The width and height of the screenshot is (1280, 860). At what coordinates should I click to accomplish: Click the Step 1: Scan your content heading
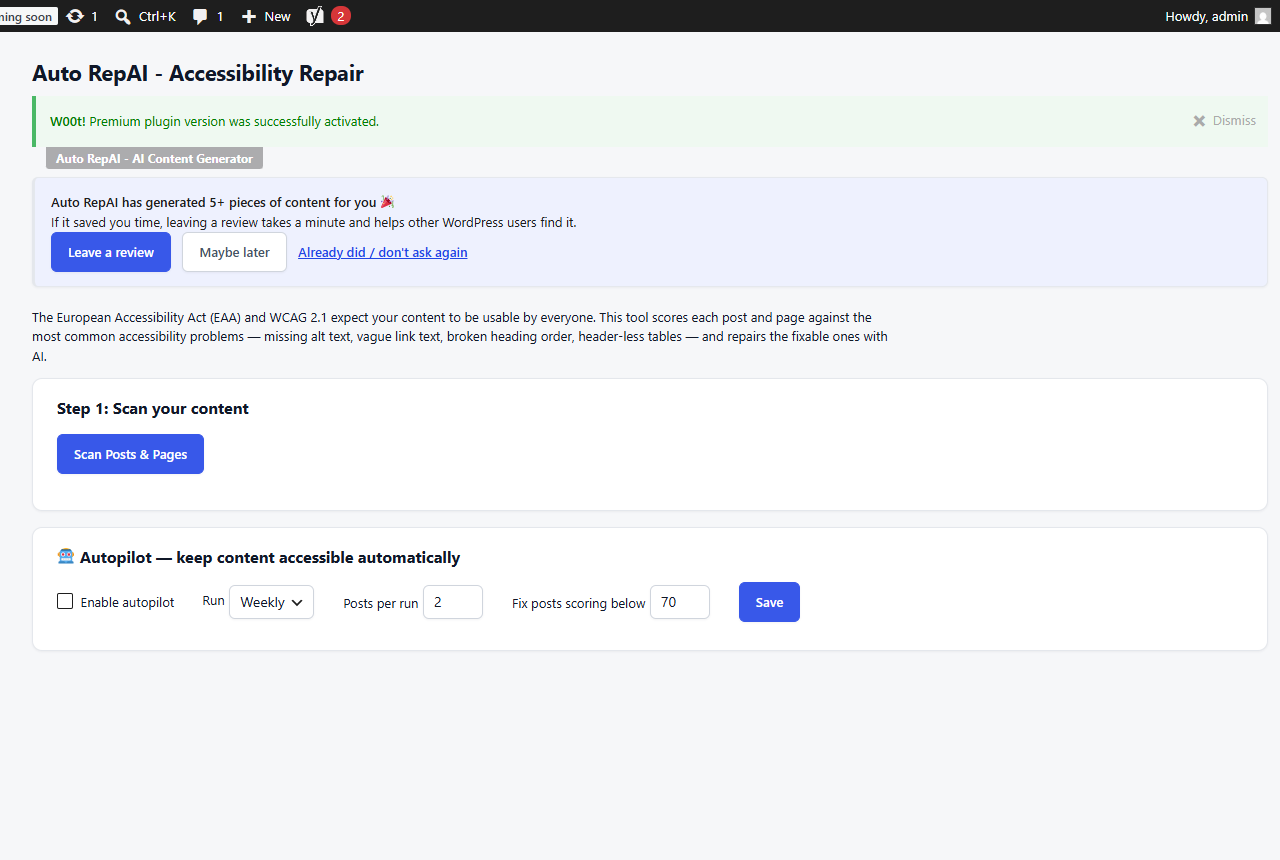(153, 408)
